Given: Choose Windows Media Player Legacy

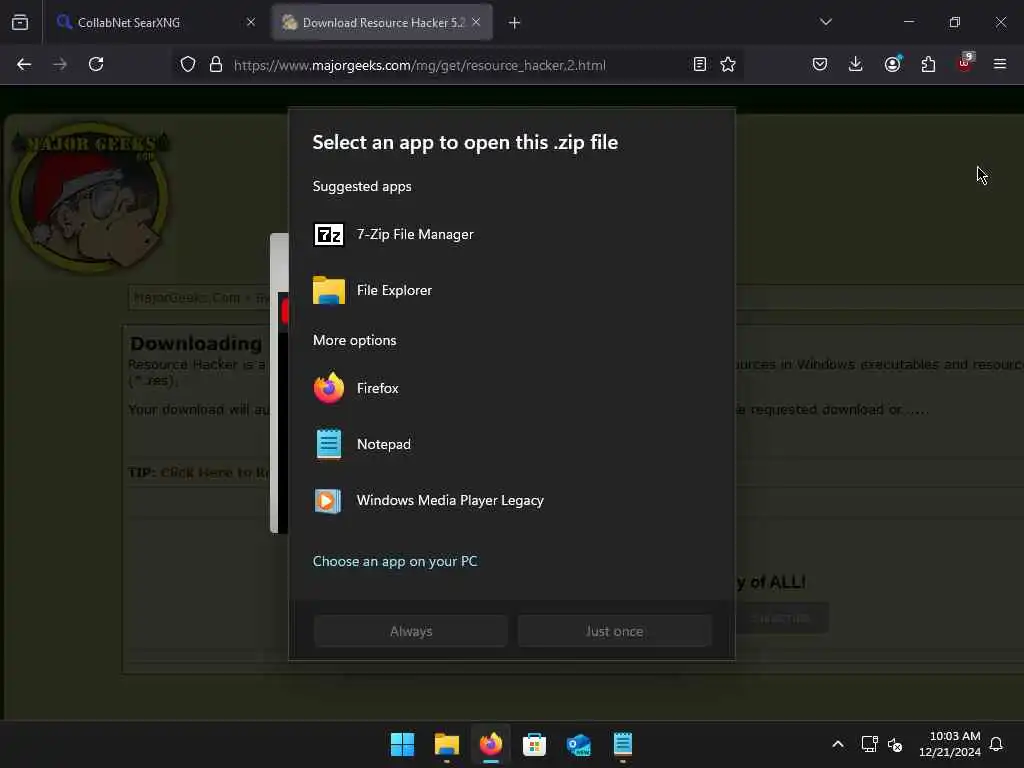Looking at the screenshot, I should [x=511, y=500].
